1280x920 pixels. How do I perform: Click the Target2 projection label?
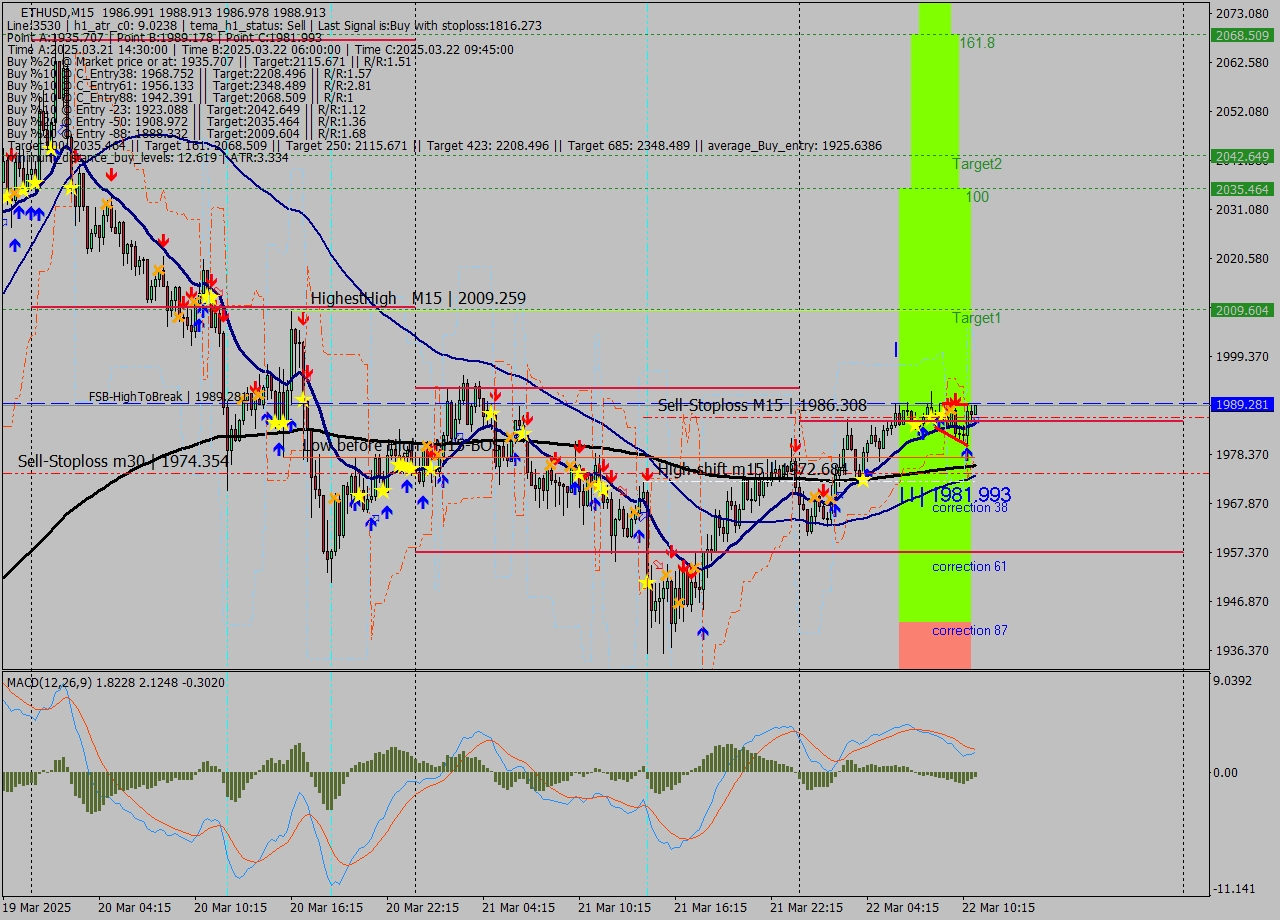coord(976,164)
